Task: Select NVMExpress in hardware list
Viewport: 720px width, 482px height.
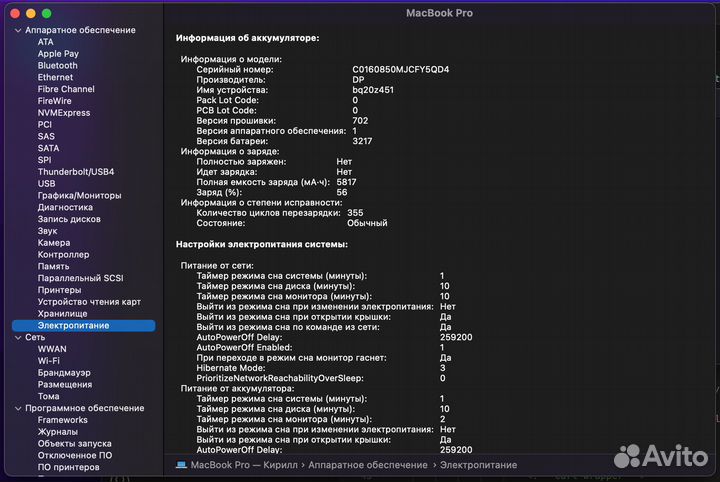Action: [64, 113]
